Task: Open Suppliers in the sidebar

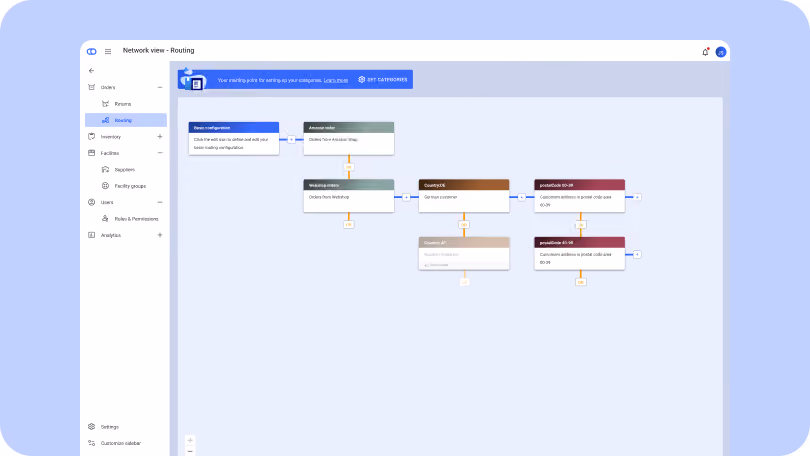Action: 126,169
